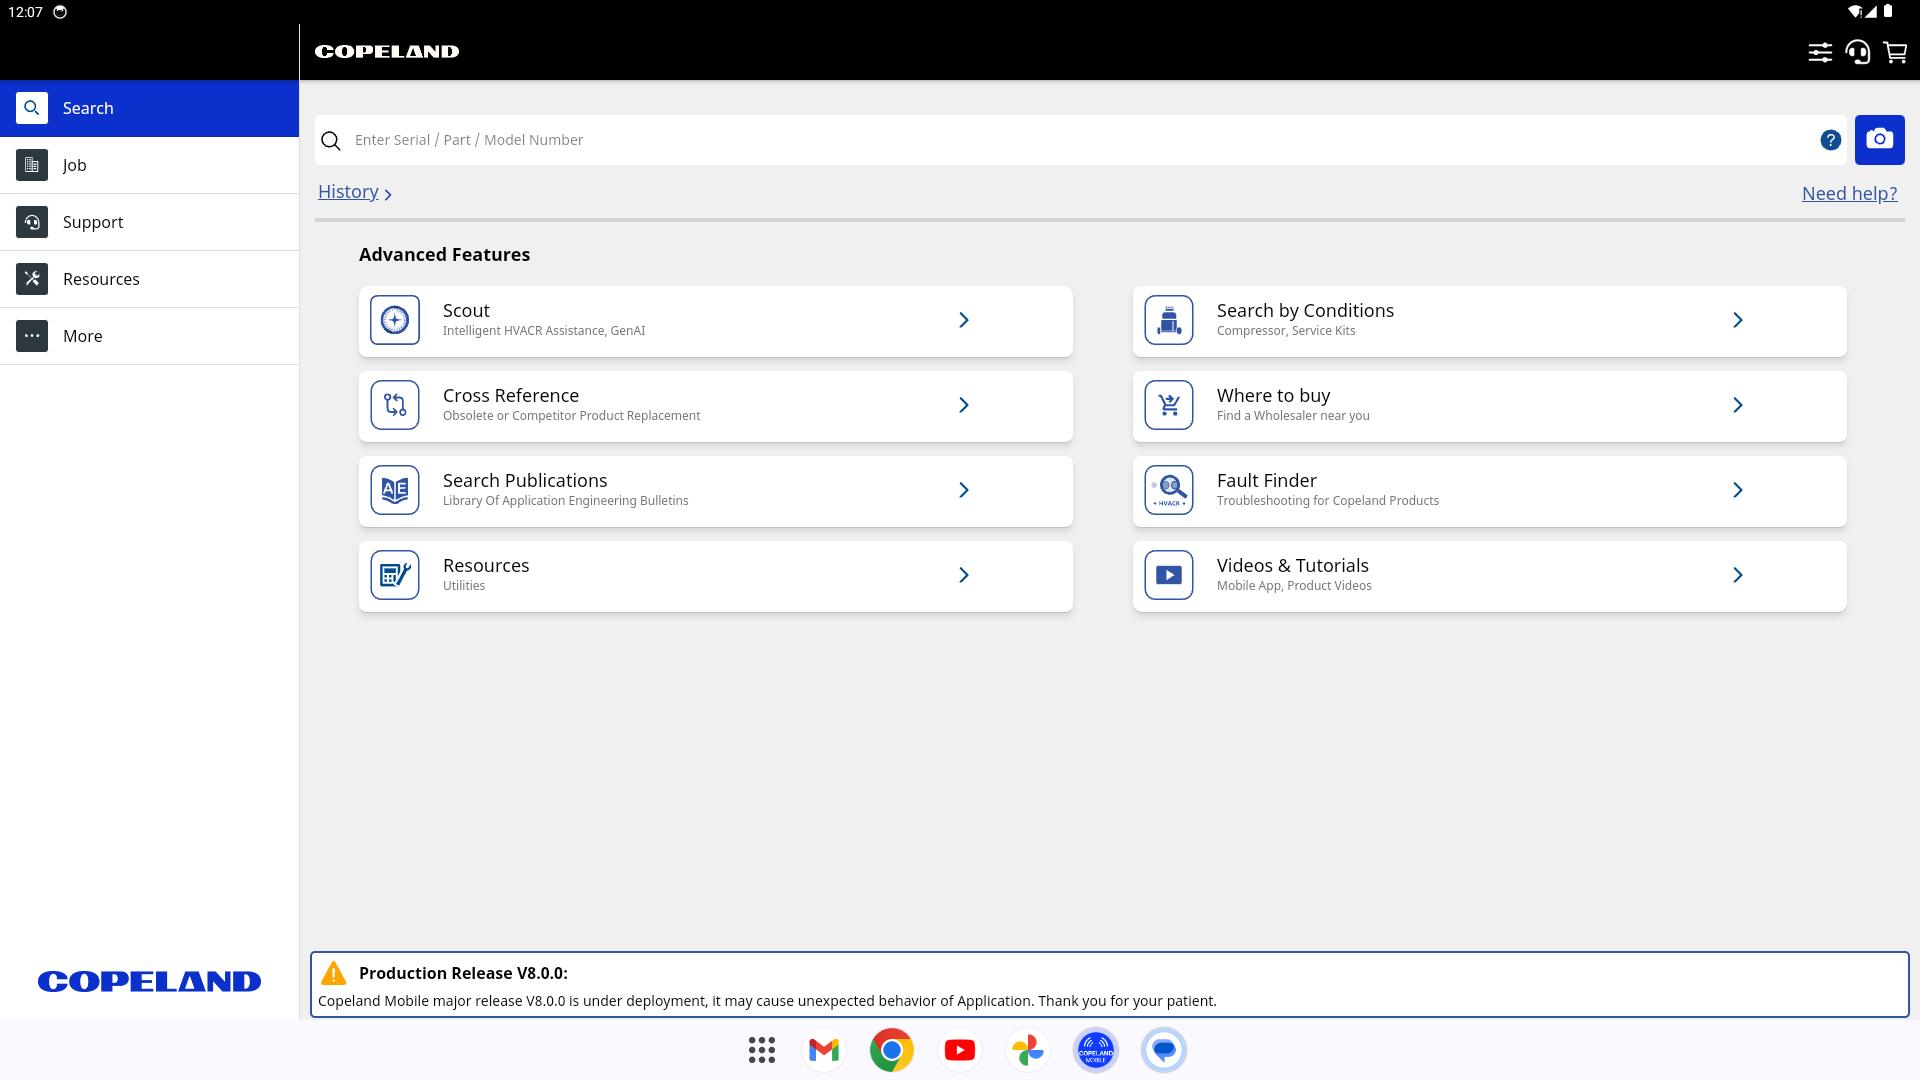Click 'Mobile App, Product Videos' subtitle
Screen dimensions: 1920x1080
point(1294,586)
